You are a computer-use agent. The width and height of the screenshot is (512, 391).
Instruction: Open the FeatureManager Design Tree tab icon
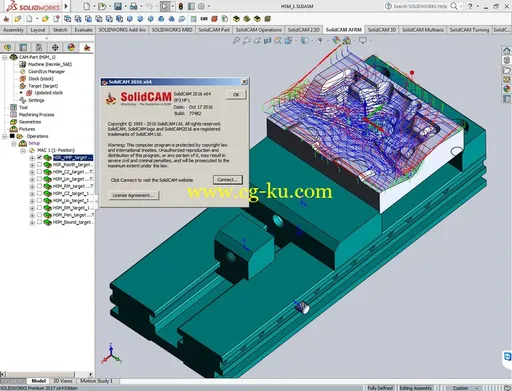click(7, 47)
